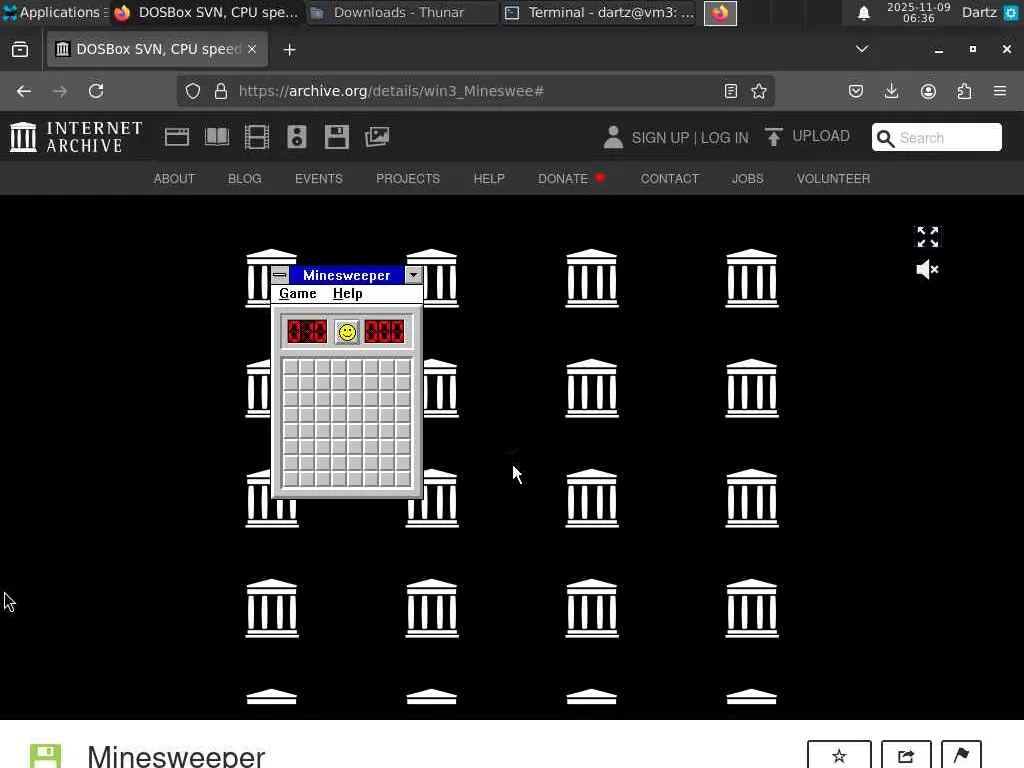The height and width of the screenshot is (768, 1024).
Task: Switch to Terminal taskbar window
Action: point(599,12)
